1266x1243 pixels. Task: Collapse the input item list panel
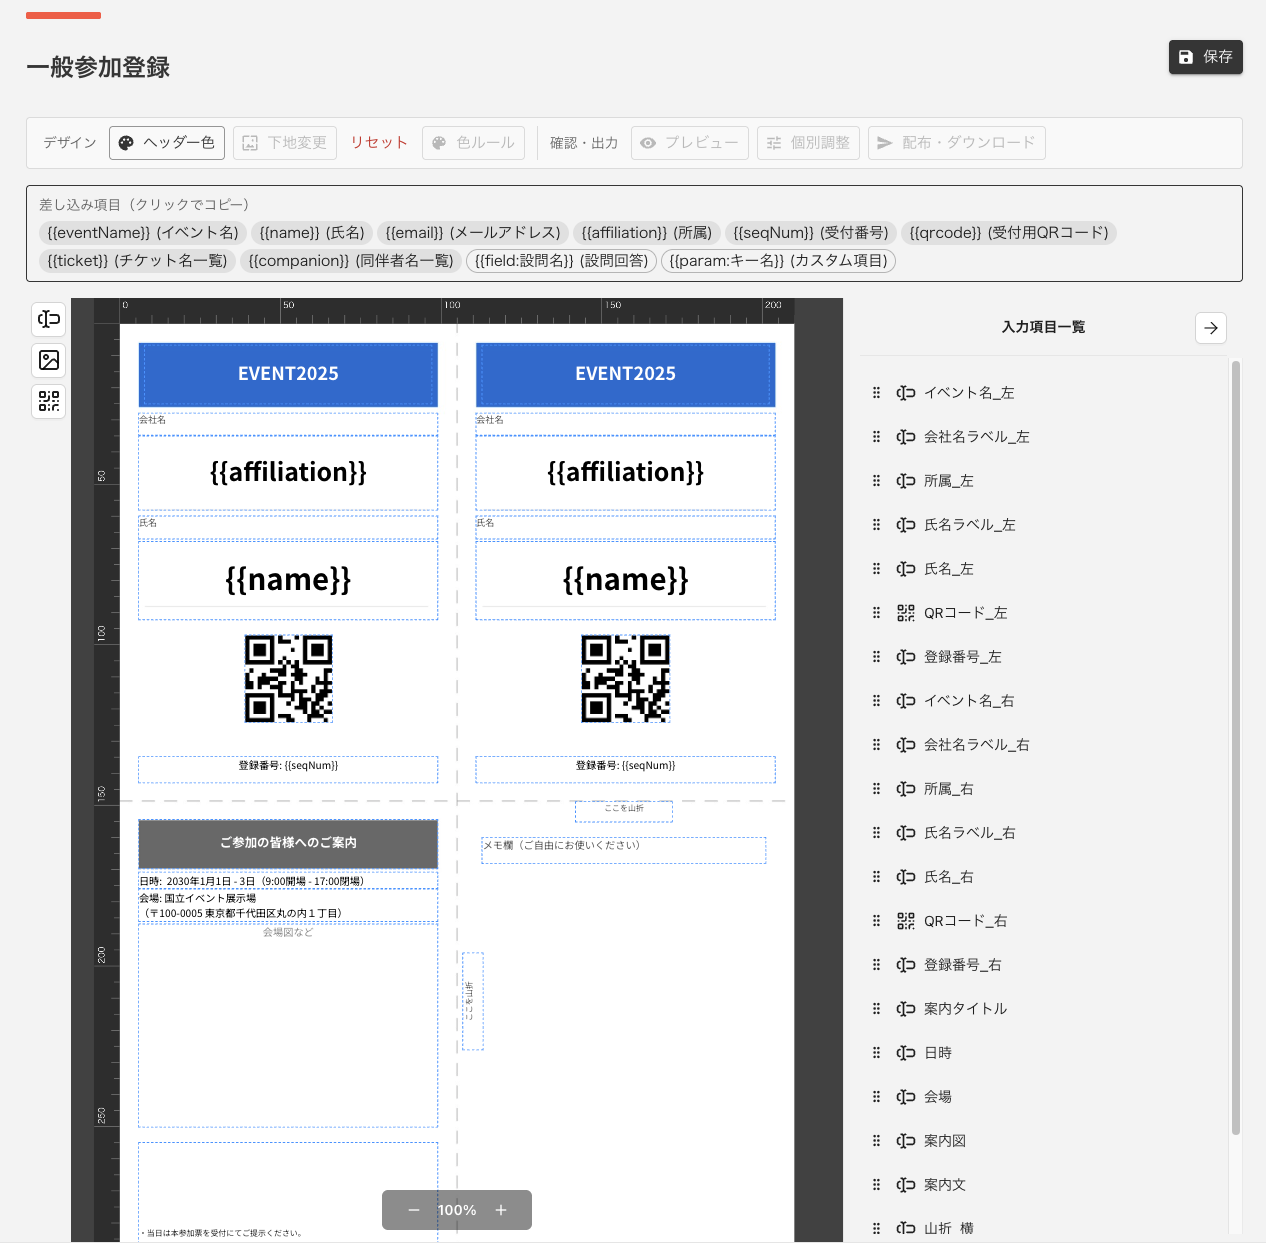tap(1211, 328)
